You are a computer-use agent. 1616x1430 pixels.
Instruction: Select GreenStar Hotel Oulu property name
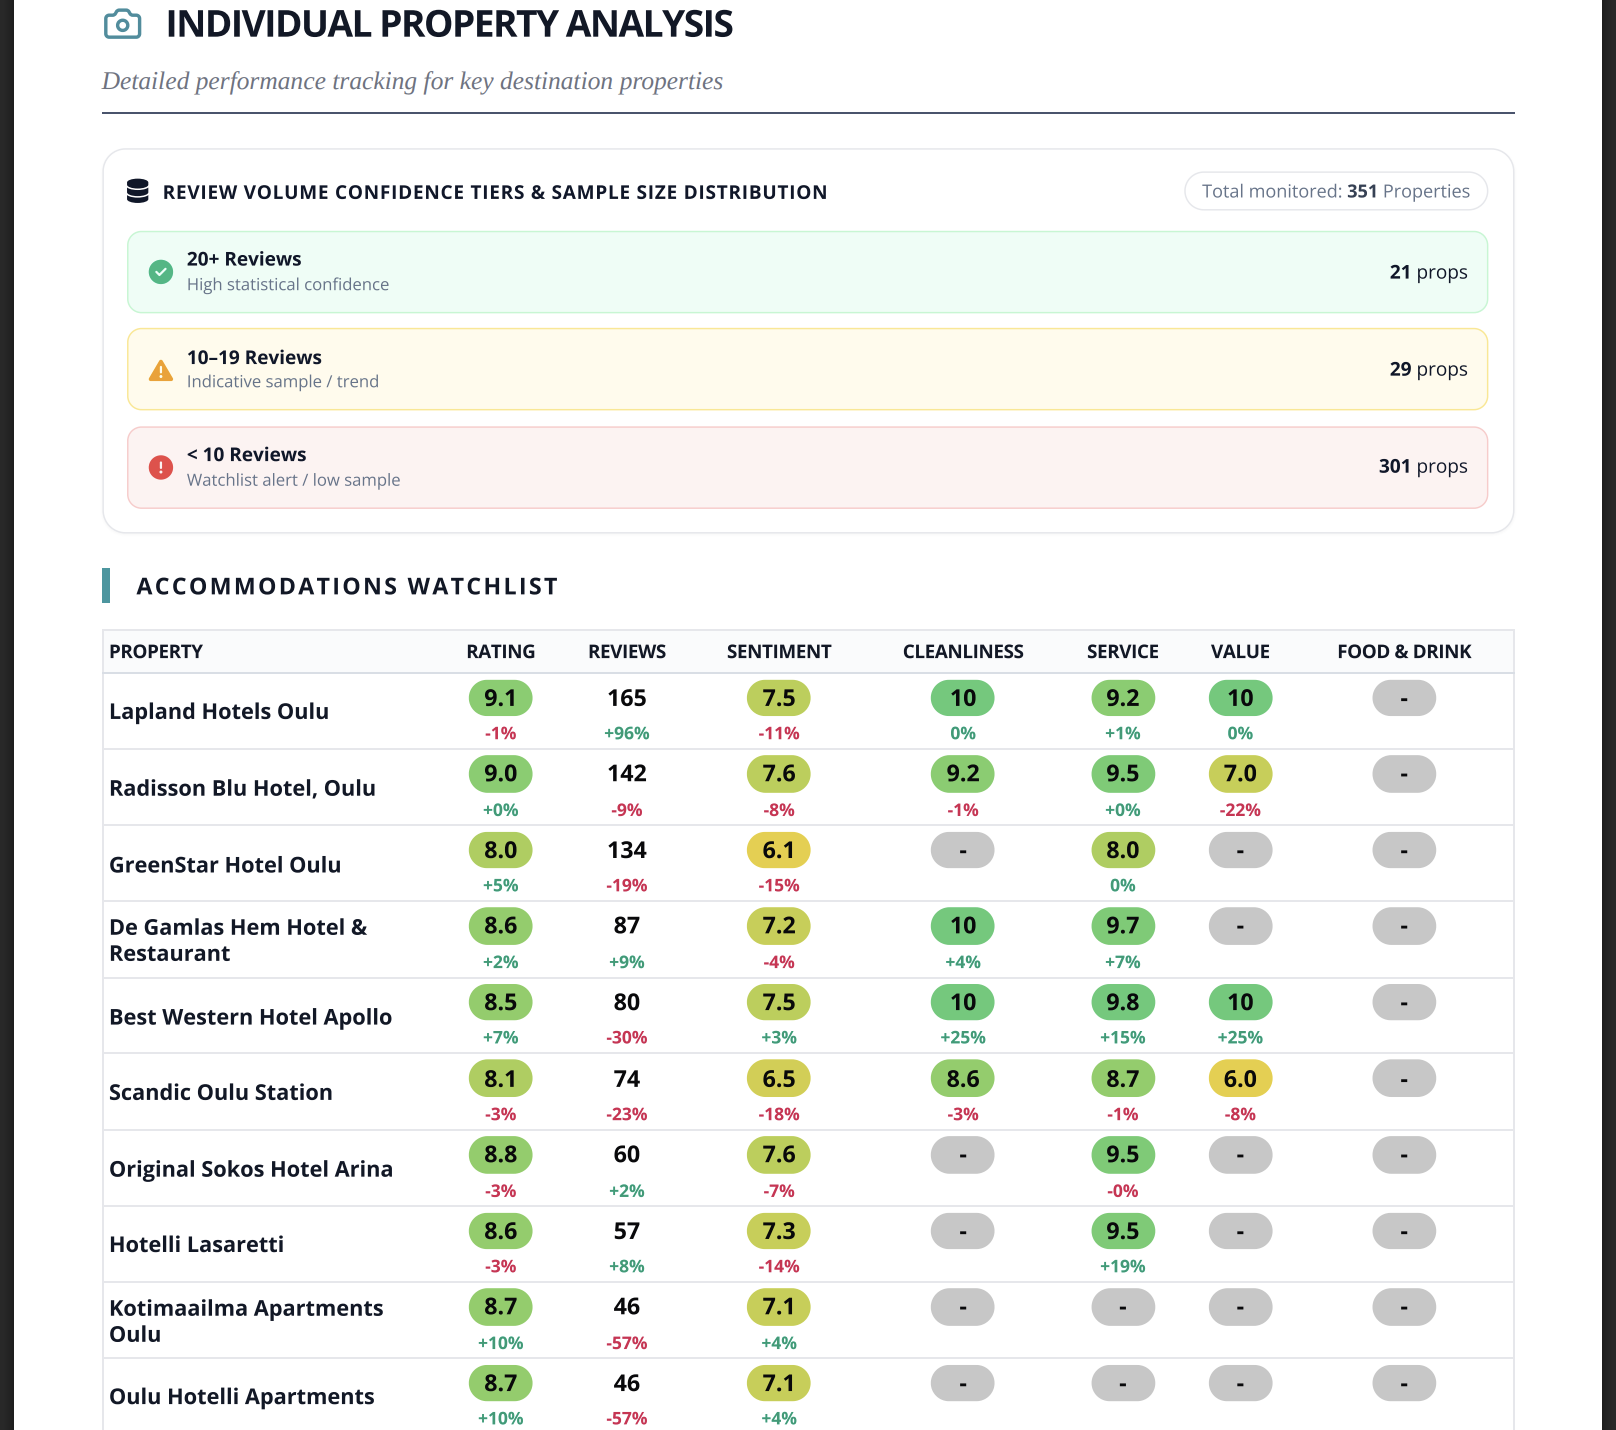click(225, 864)
